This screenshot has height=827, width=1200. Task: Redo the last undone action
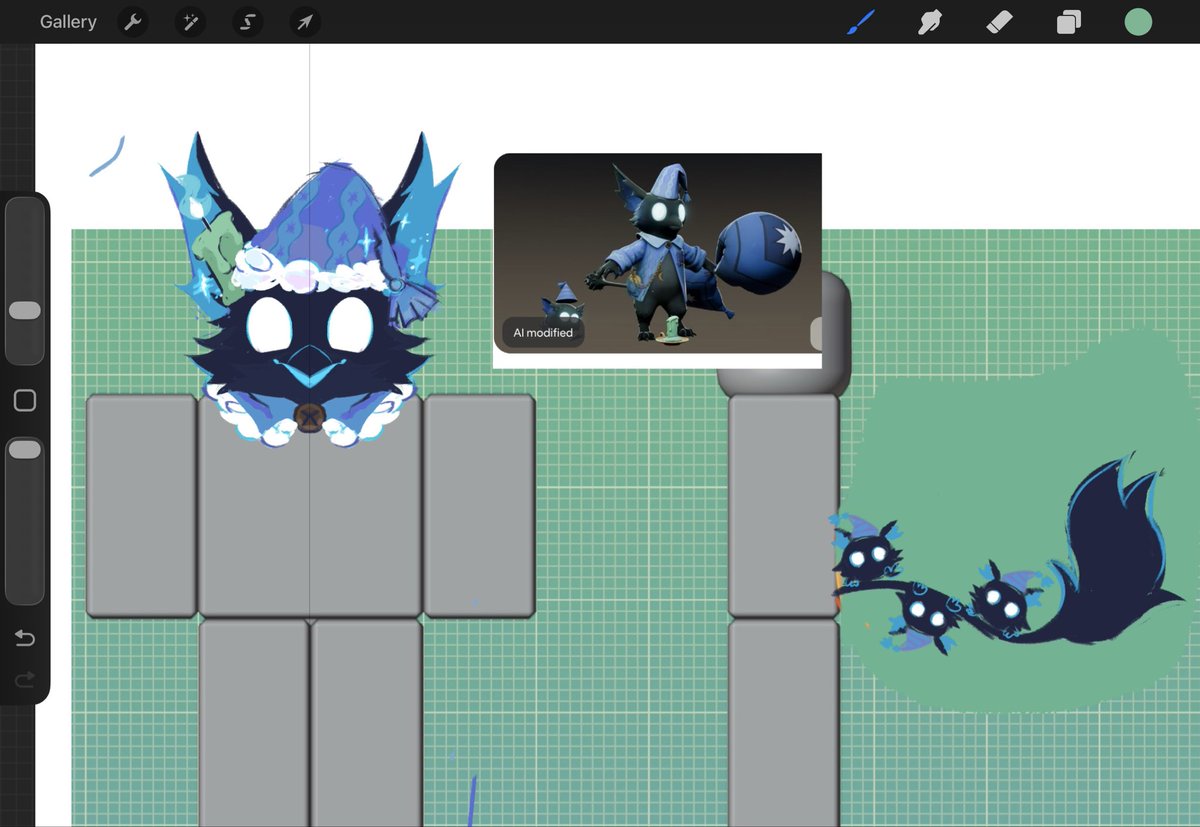(25, 680)
